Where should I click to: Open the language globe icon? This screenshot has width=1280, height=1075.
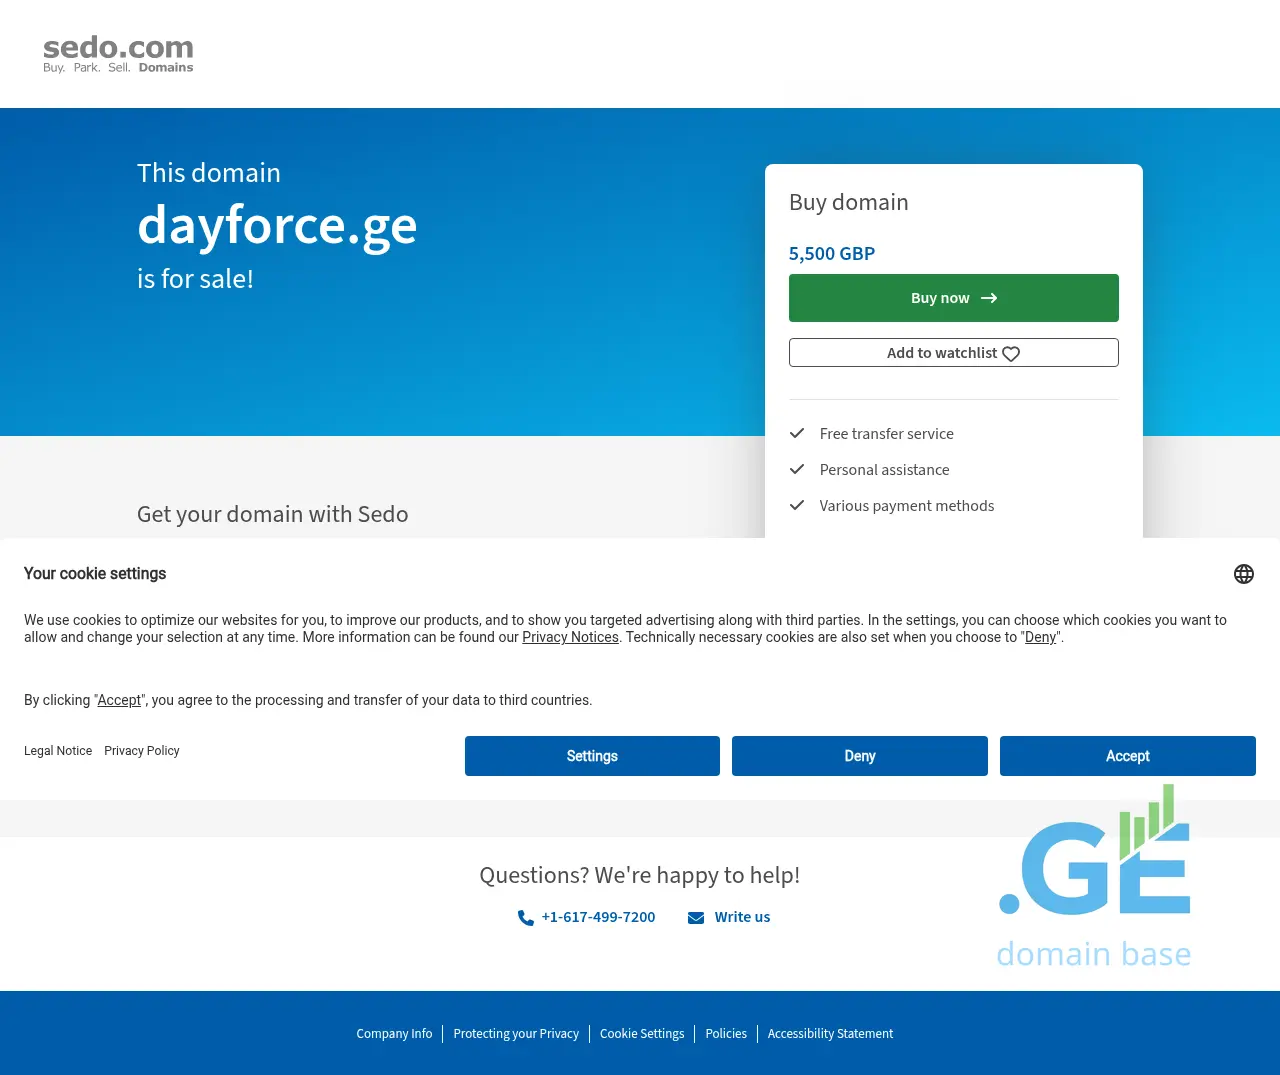(1243, 574)
